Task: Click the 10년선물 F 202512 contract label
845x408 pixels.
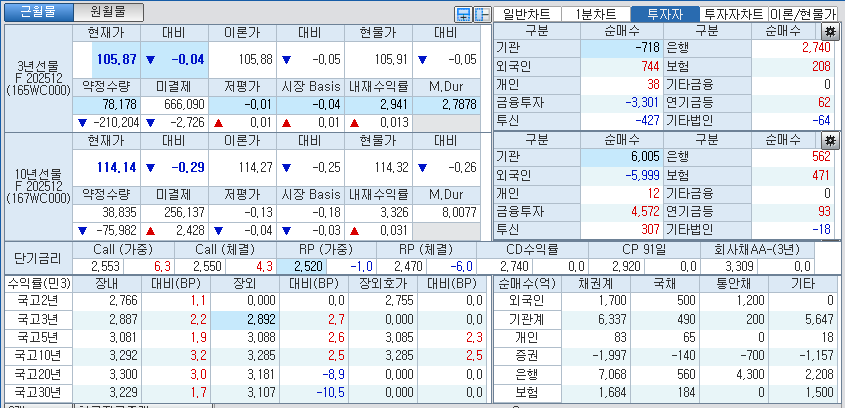Action: pyautogui.click(x=38, y=186)
